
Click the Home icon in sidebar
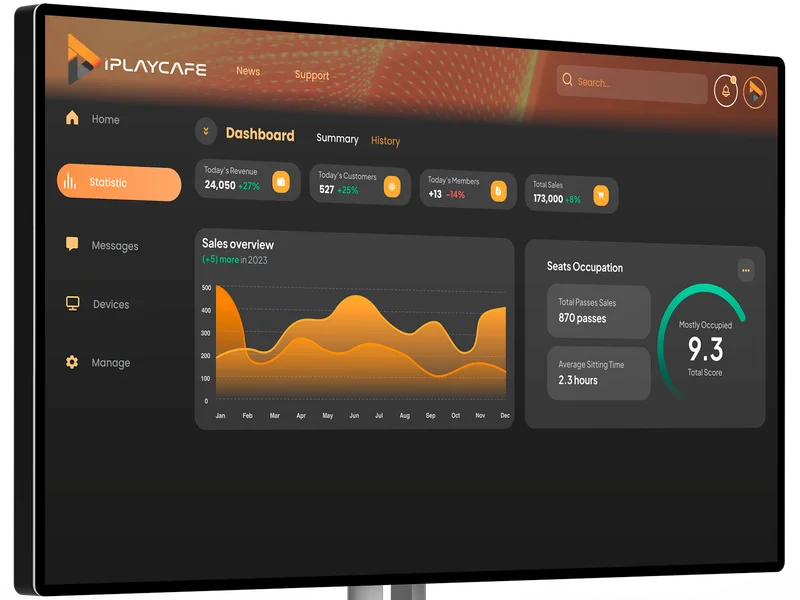click(x=72, y=119)
